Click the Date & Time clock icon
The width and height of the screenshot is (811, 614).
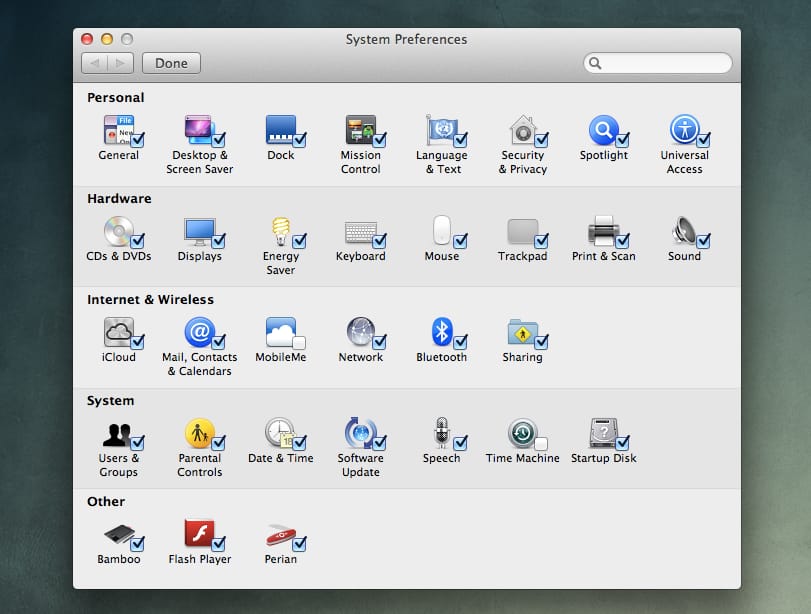pyautogui.click(x=280, y=432)
